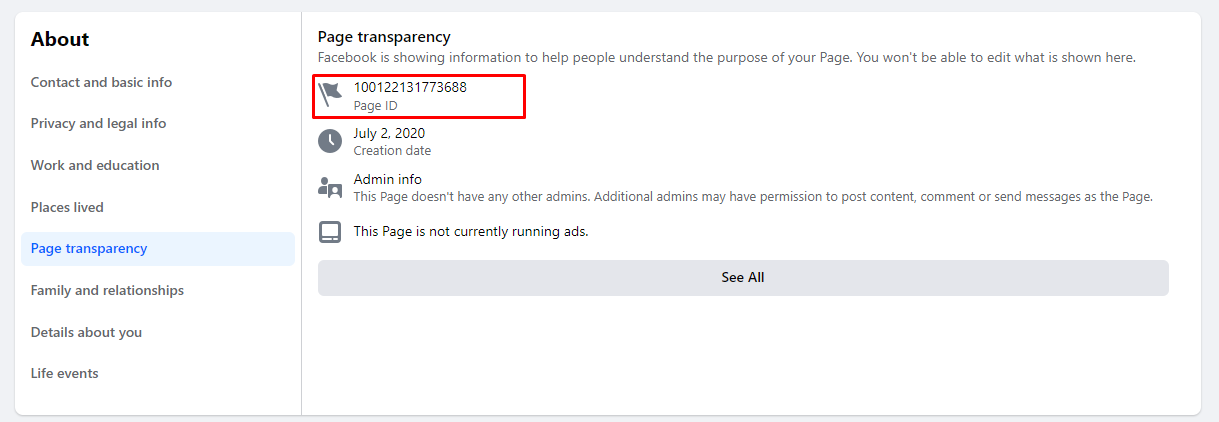1219x422 pixels.
Task: Click the clock icon beside Creation date
Action: click(330, 141)
